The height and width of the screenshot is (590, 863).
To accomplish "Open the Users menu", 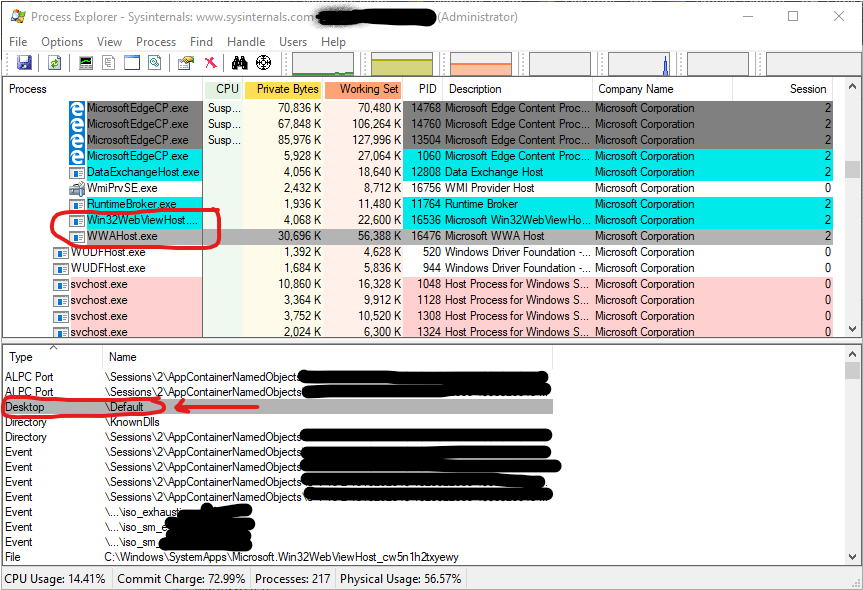I will pyautogui.click(x=293, y=42).
